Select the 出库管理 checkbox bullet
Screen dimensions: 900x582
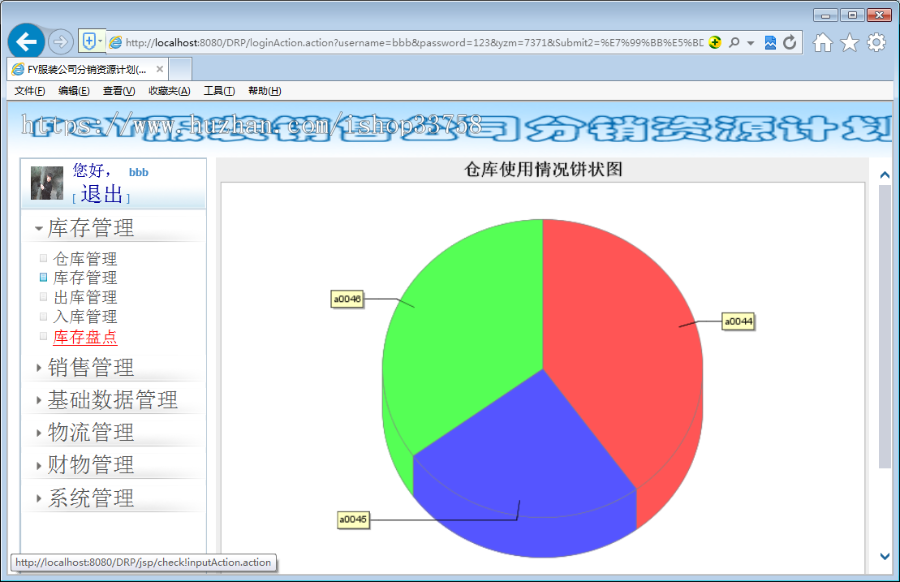click(x=42, y=297)
